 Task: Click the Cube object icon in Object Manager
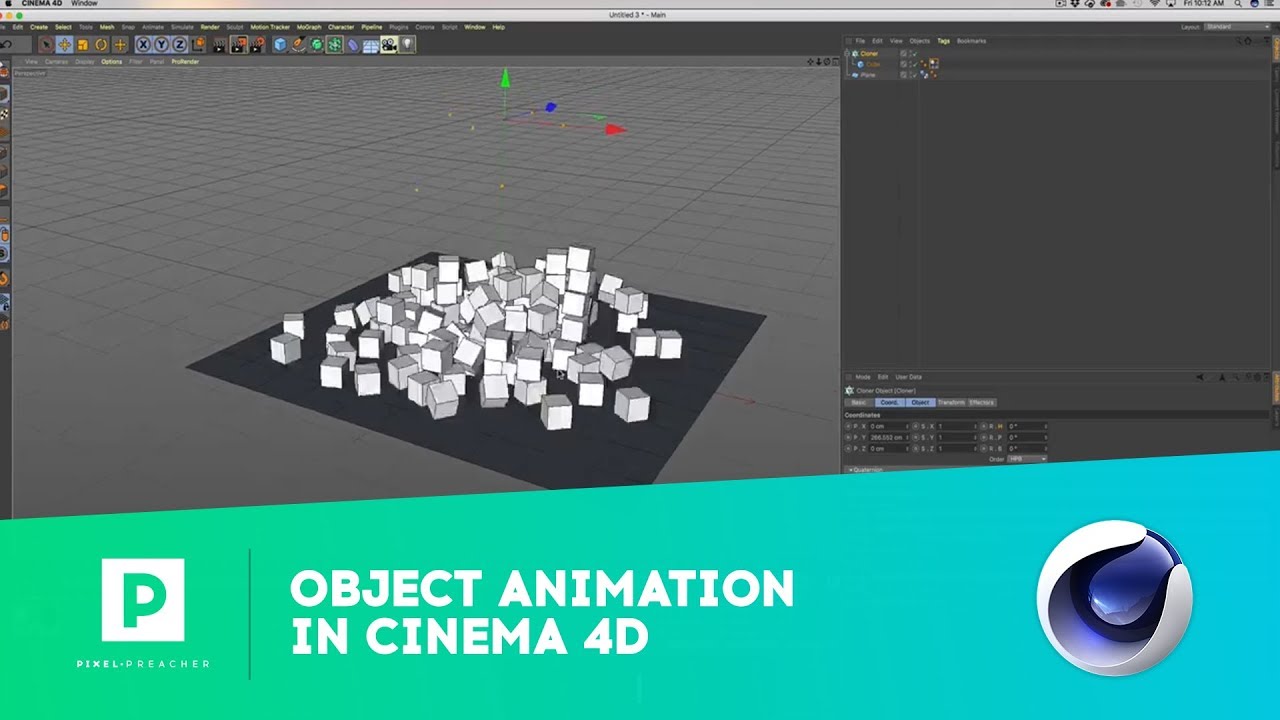pyautogui.click(x=861, y=64)
